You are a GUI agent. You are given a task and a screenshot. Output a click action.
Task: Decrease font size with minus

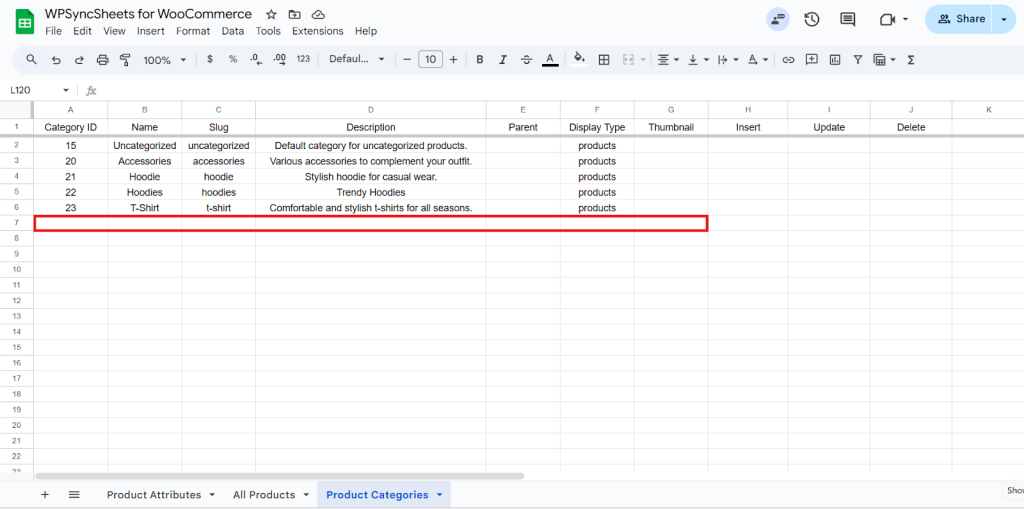pos(407,59)
